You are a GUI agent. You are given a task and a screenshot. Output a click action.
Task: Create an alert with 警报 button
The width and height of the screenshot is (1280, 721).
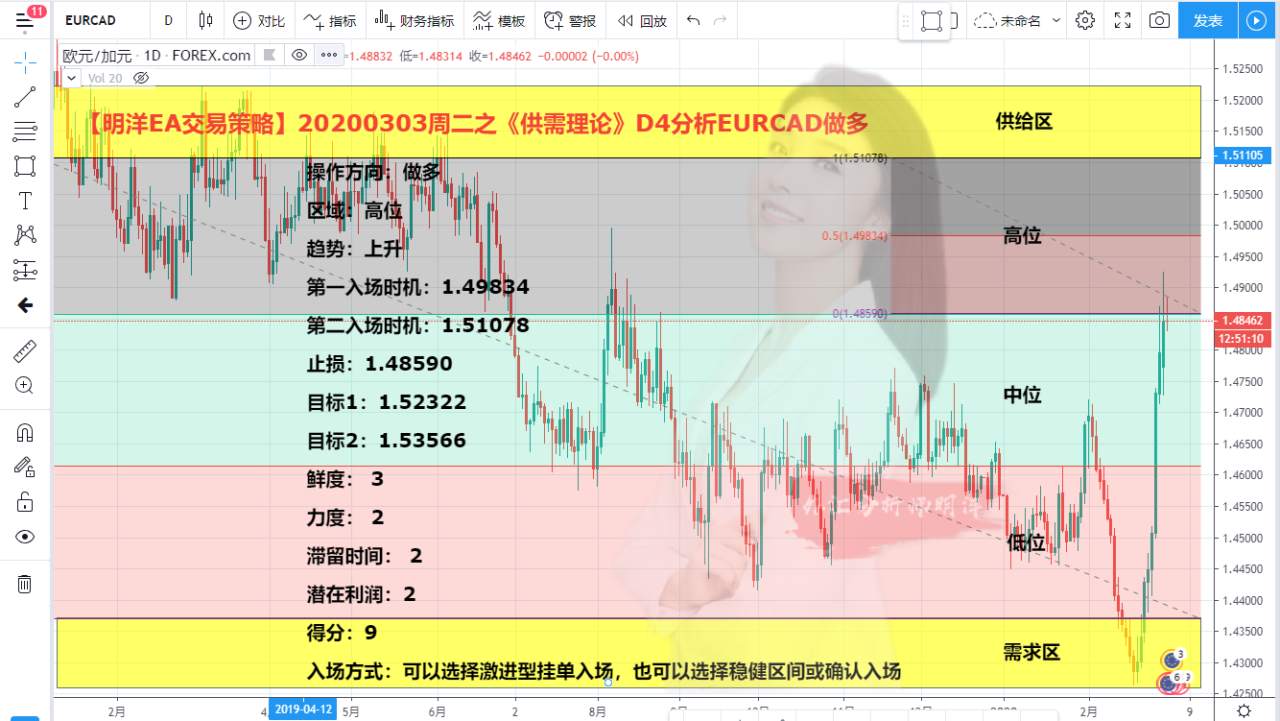[570, 20]
